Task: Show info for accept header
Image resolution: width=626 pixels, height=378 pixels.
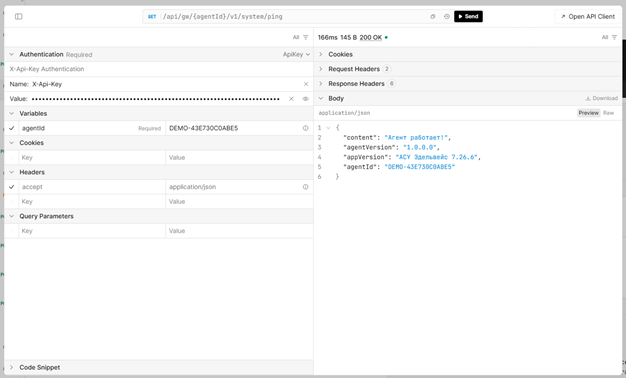Action: point(305,187)
